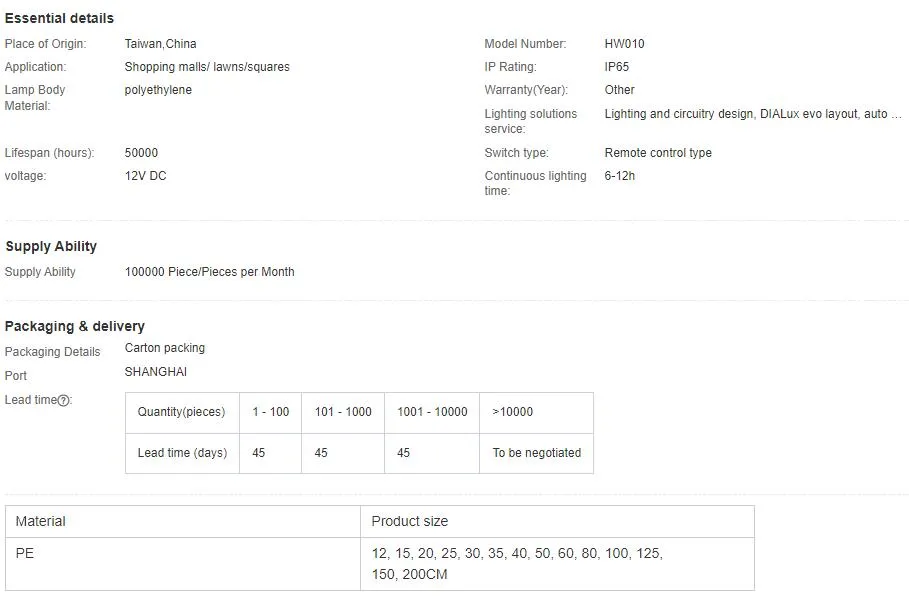Image resolution: width=909 pixels, height=610 pixels.
Task: Click the To be negotiated table cell
Action: coord(536,453)
